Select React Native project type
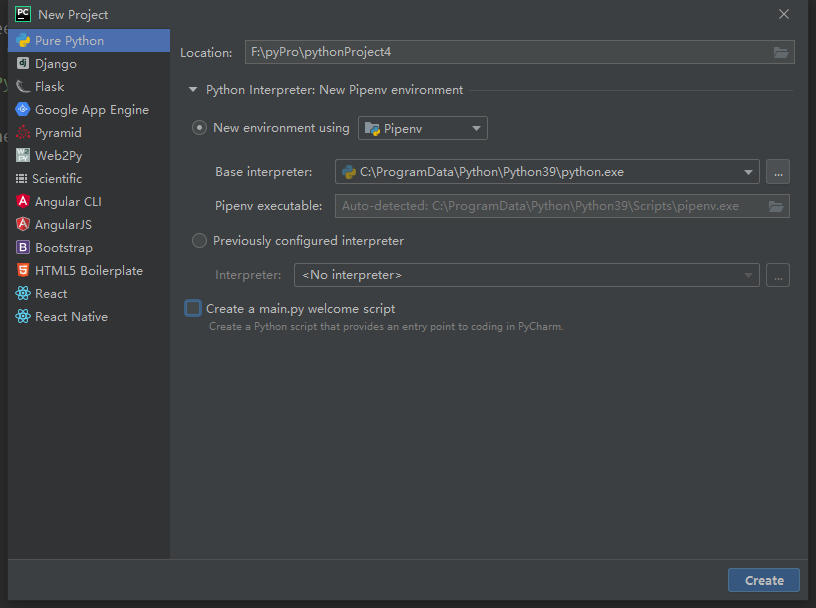This screenshot has height=608, width=816. click(x=89, y=316)
